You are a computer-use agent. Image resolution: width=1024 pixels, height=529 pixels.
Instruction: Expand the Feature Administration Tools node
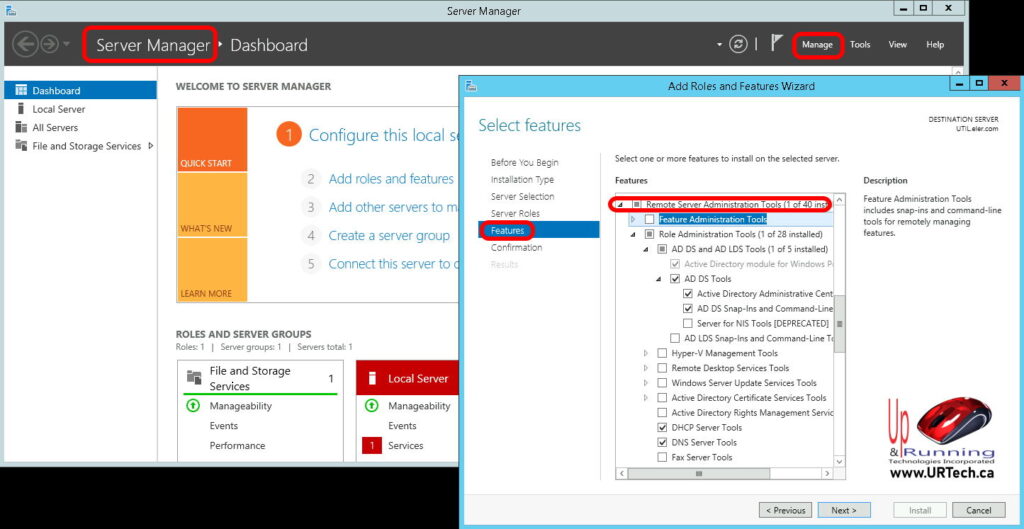tap(633, 219)
